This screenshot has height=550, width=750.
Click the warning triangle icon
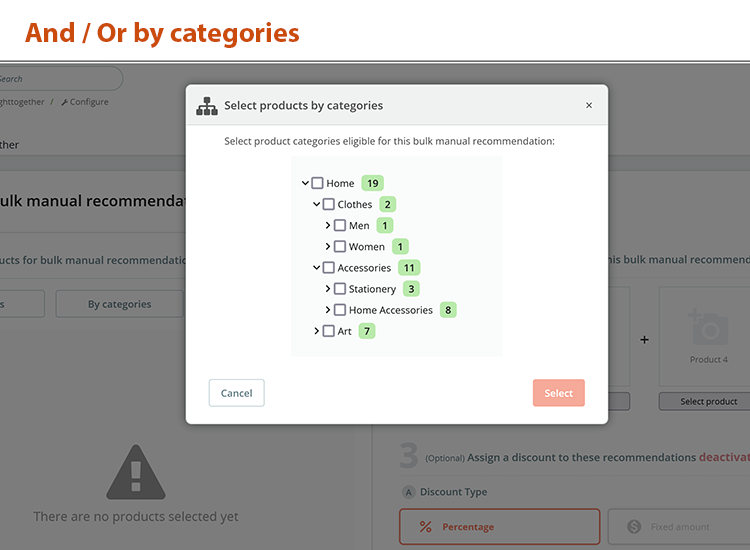tap(136, 472)
